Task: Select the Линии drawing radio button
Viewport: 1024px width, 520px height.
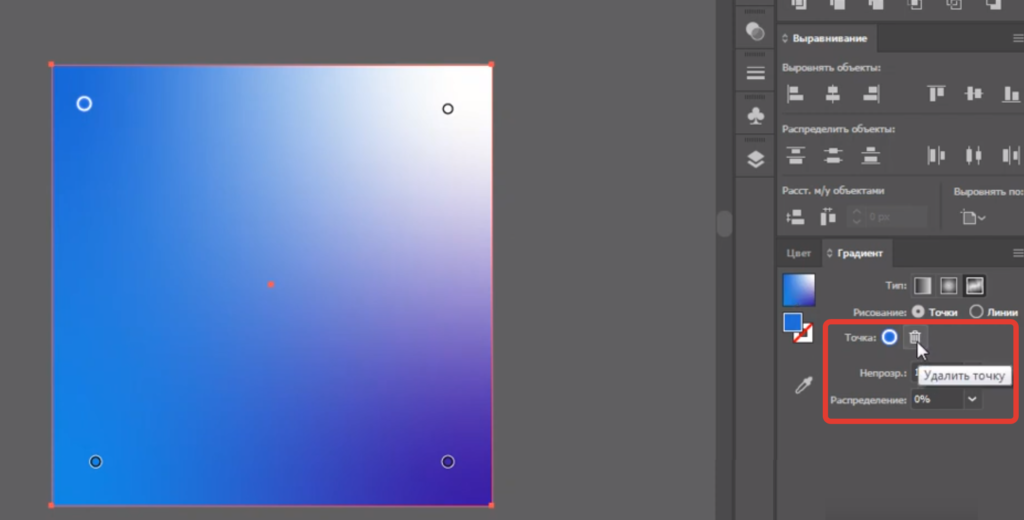Action: click(976, 312)
